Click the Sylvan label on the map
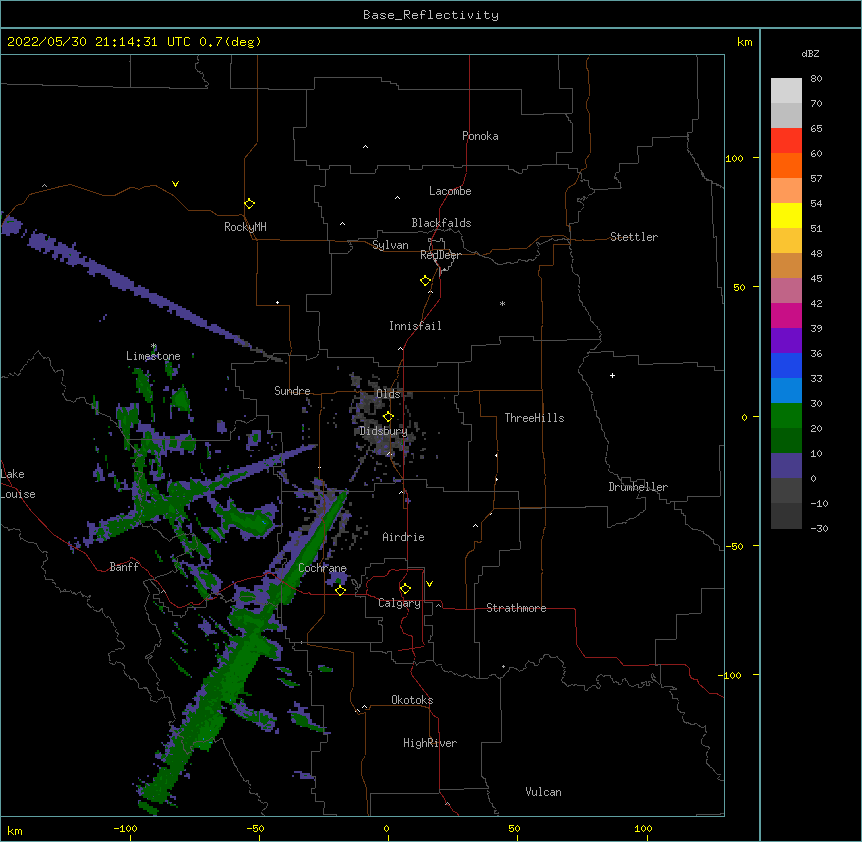This screenshot has width=862, height=842. pyautogui.click(x=390, y=245)
